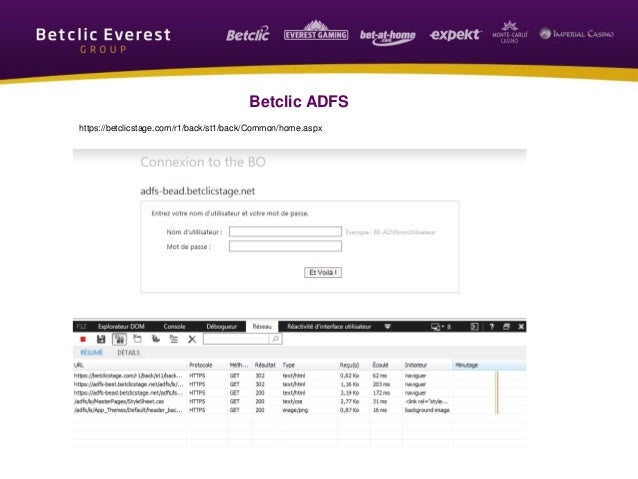Click the help question mark icon
The width and height of the screenshot is (638, 479).
pos(492,326)
